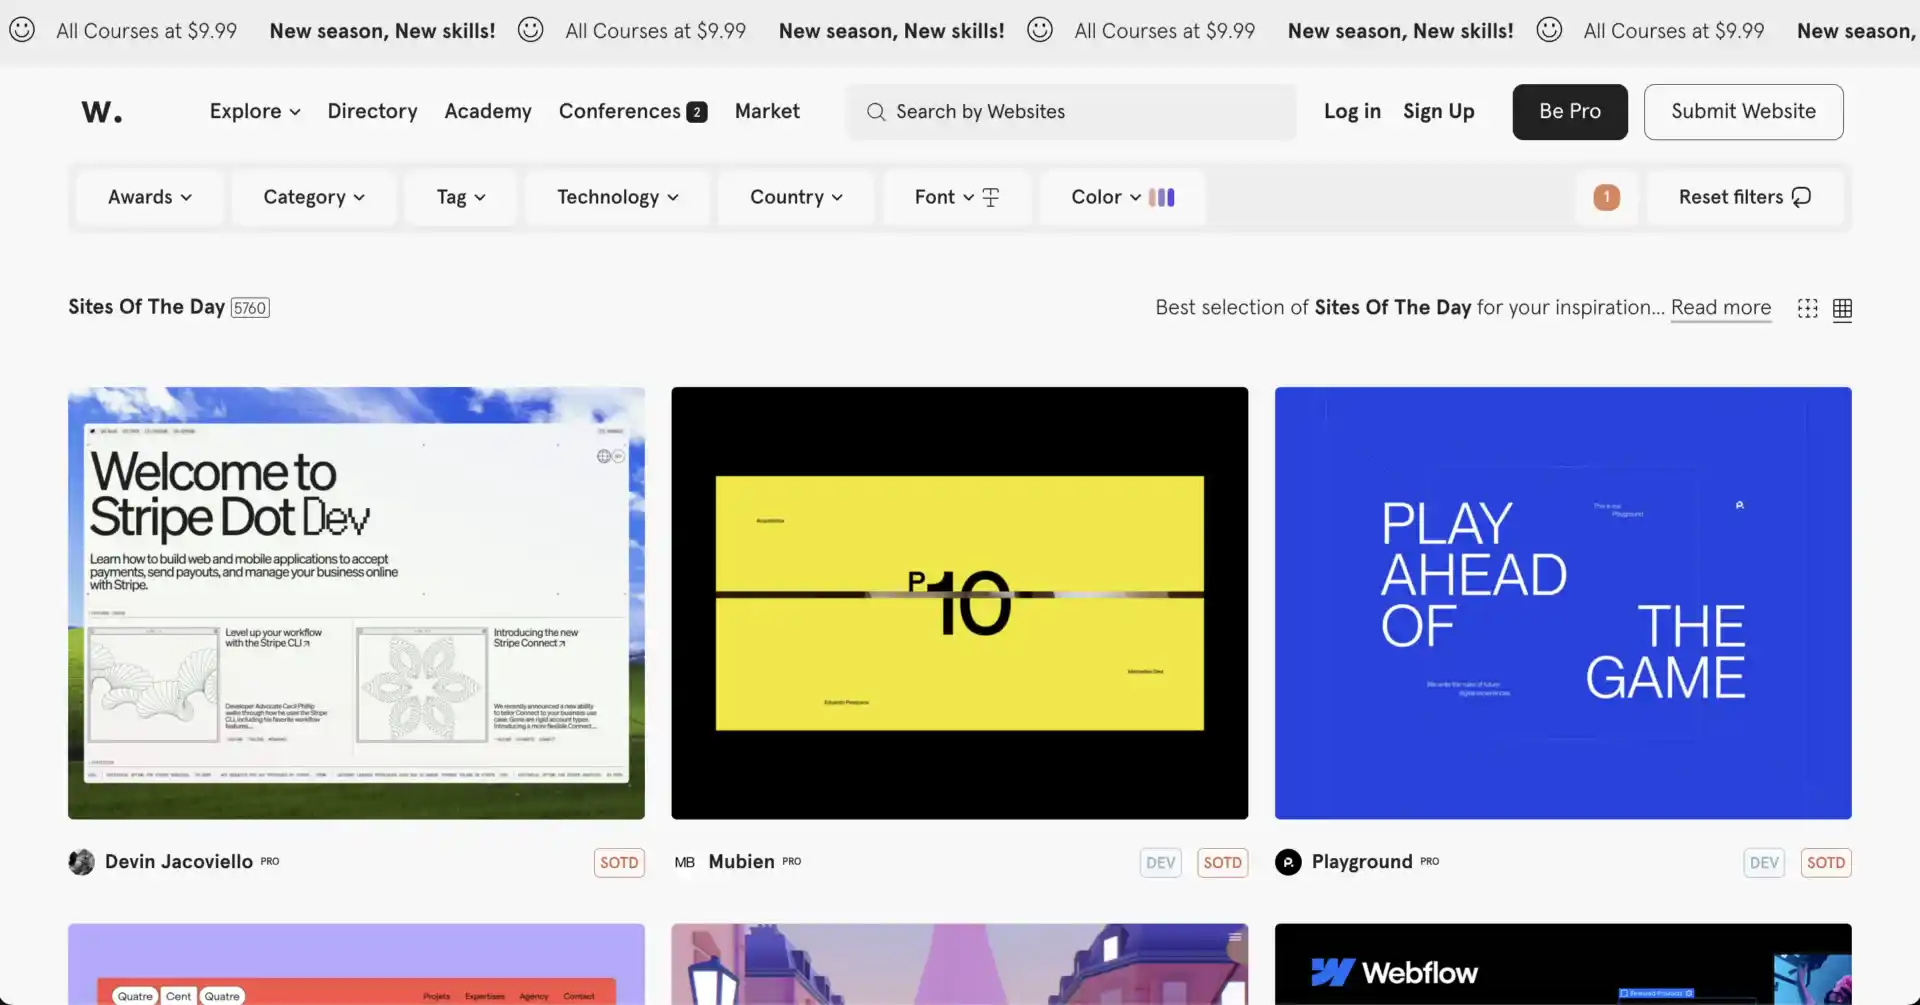The width and height of the screenshot is (1920, 1005).
Task: Click DEV badge on Playground card
Action: (1765, 863)
